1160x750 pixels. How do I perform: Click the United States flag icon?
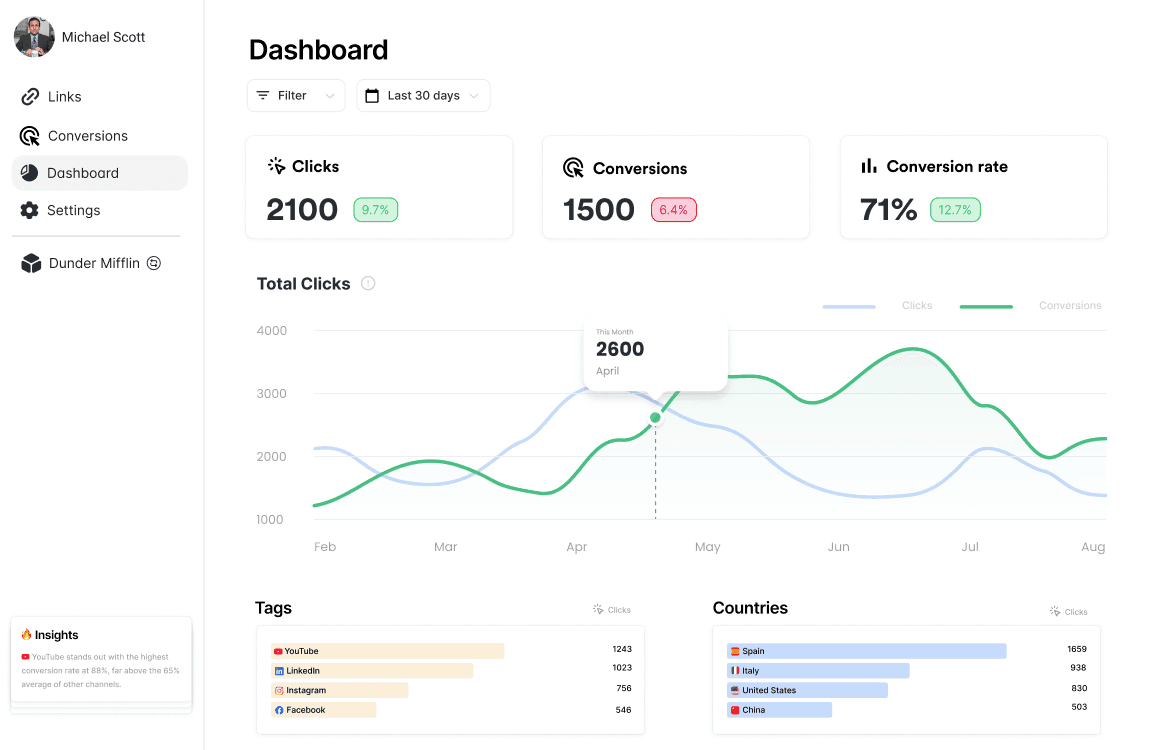(x=735, y=690)
